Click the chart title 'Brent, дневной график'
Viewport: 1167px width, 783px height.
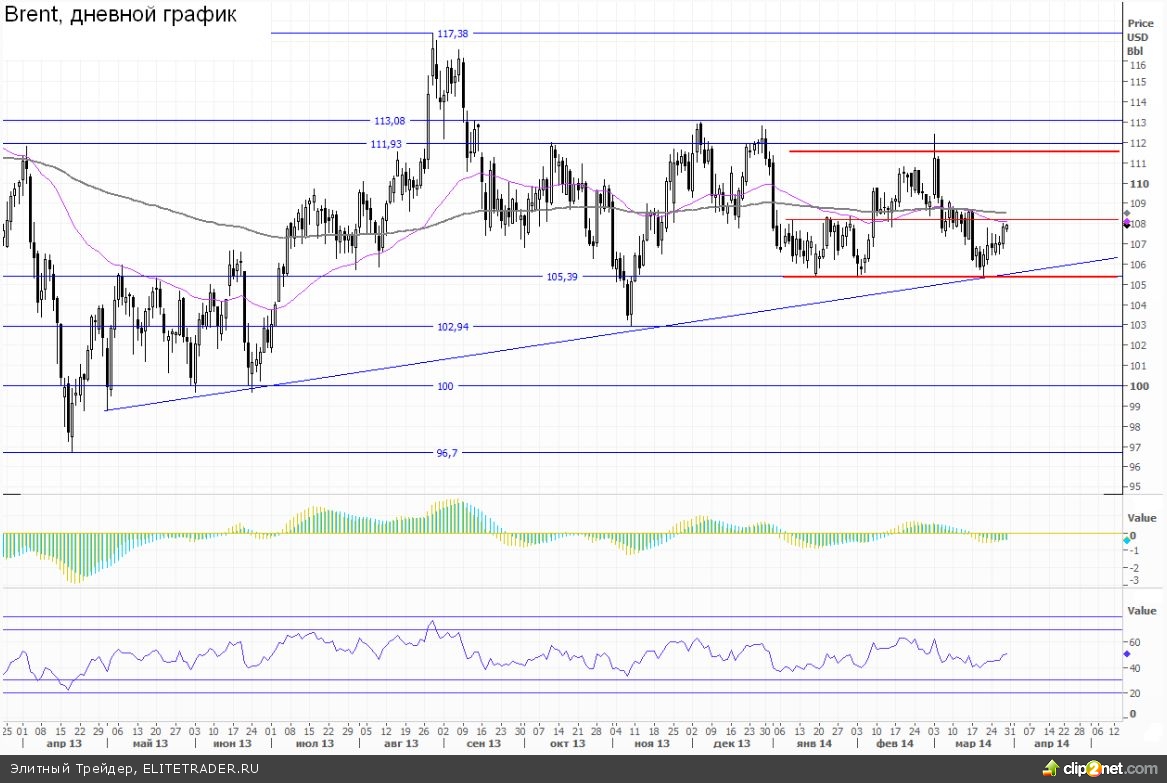click(x=120, y=16)
